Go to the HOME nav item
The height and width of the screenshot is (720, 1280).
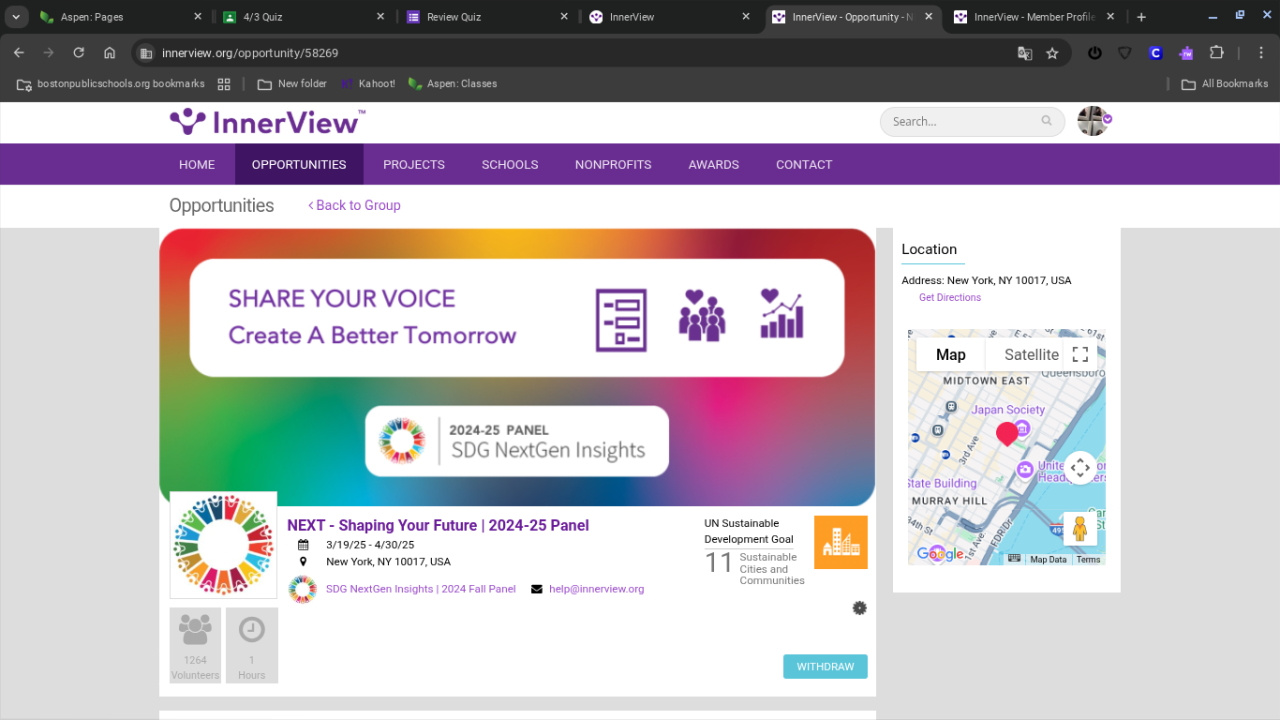197,165
